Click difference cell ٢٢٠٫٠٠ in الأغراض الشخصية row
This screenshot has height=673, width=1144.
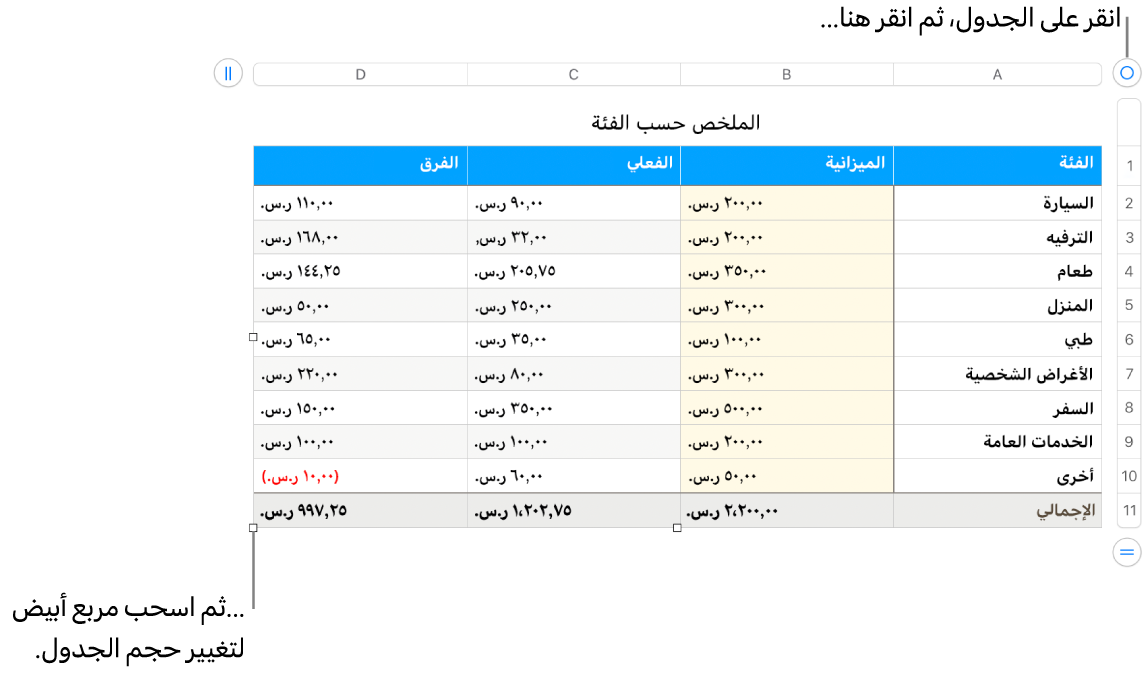click(x=360, y=374)
